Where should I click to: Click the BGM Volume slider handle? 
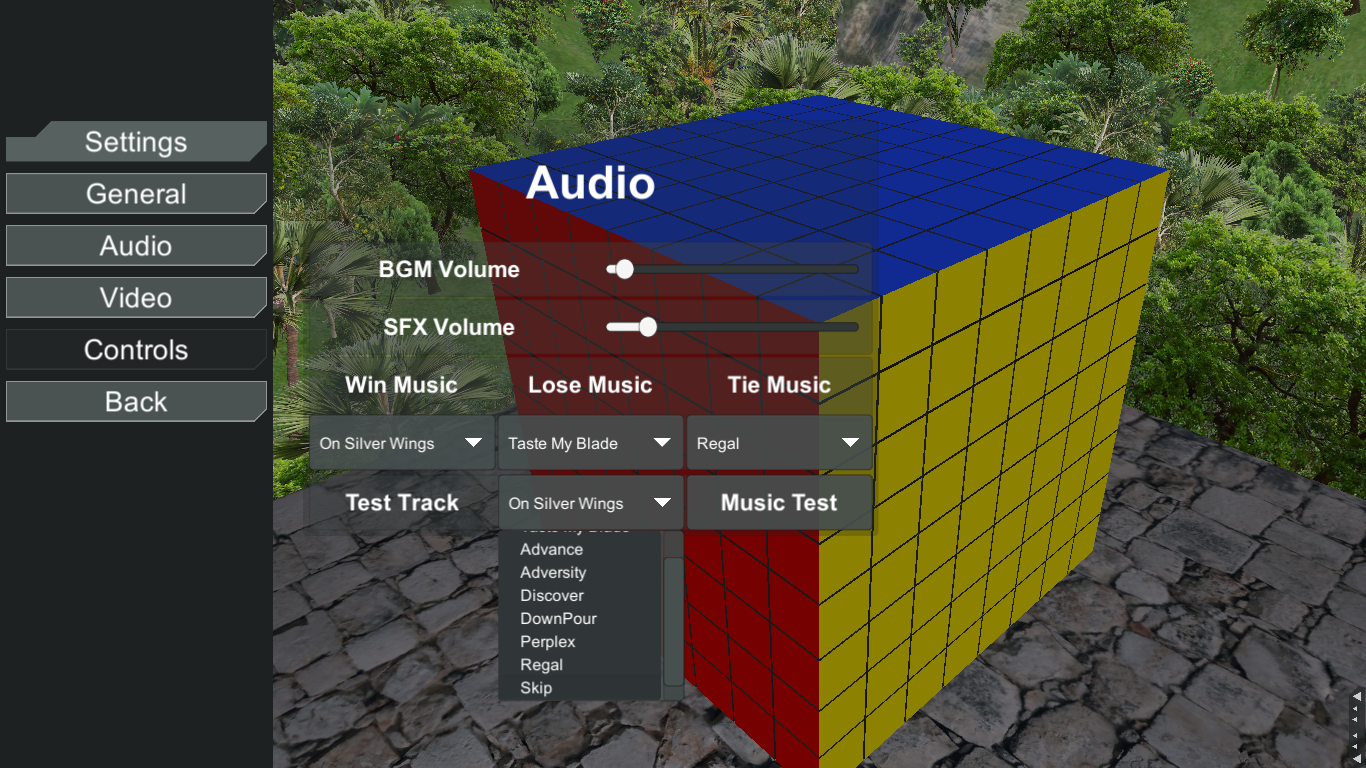(625, 269)
